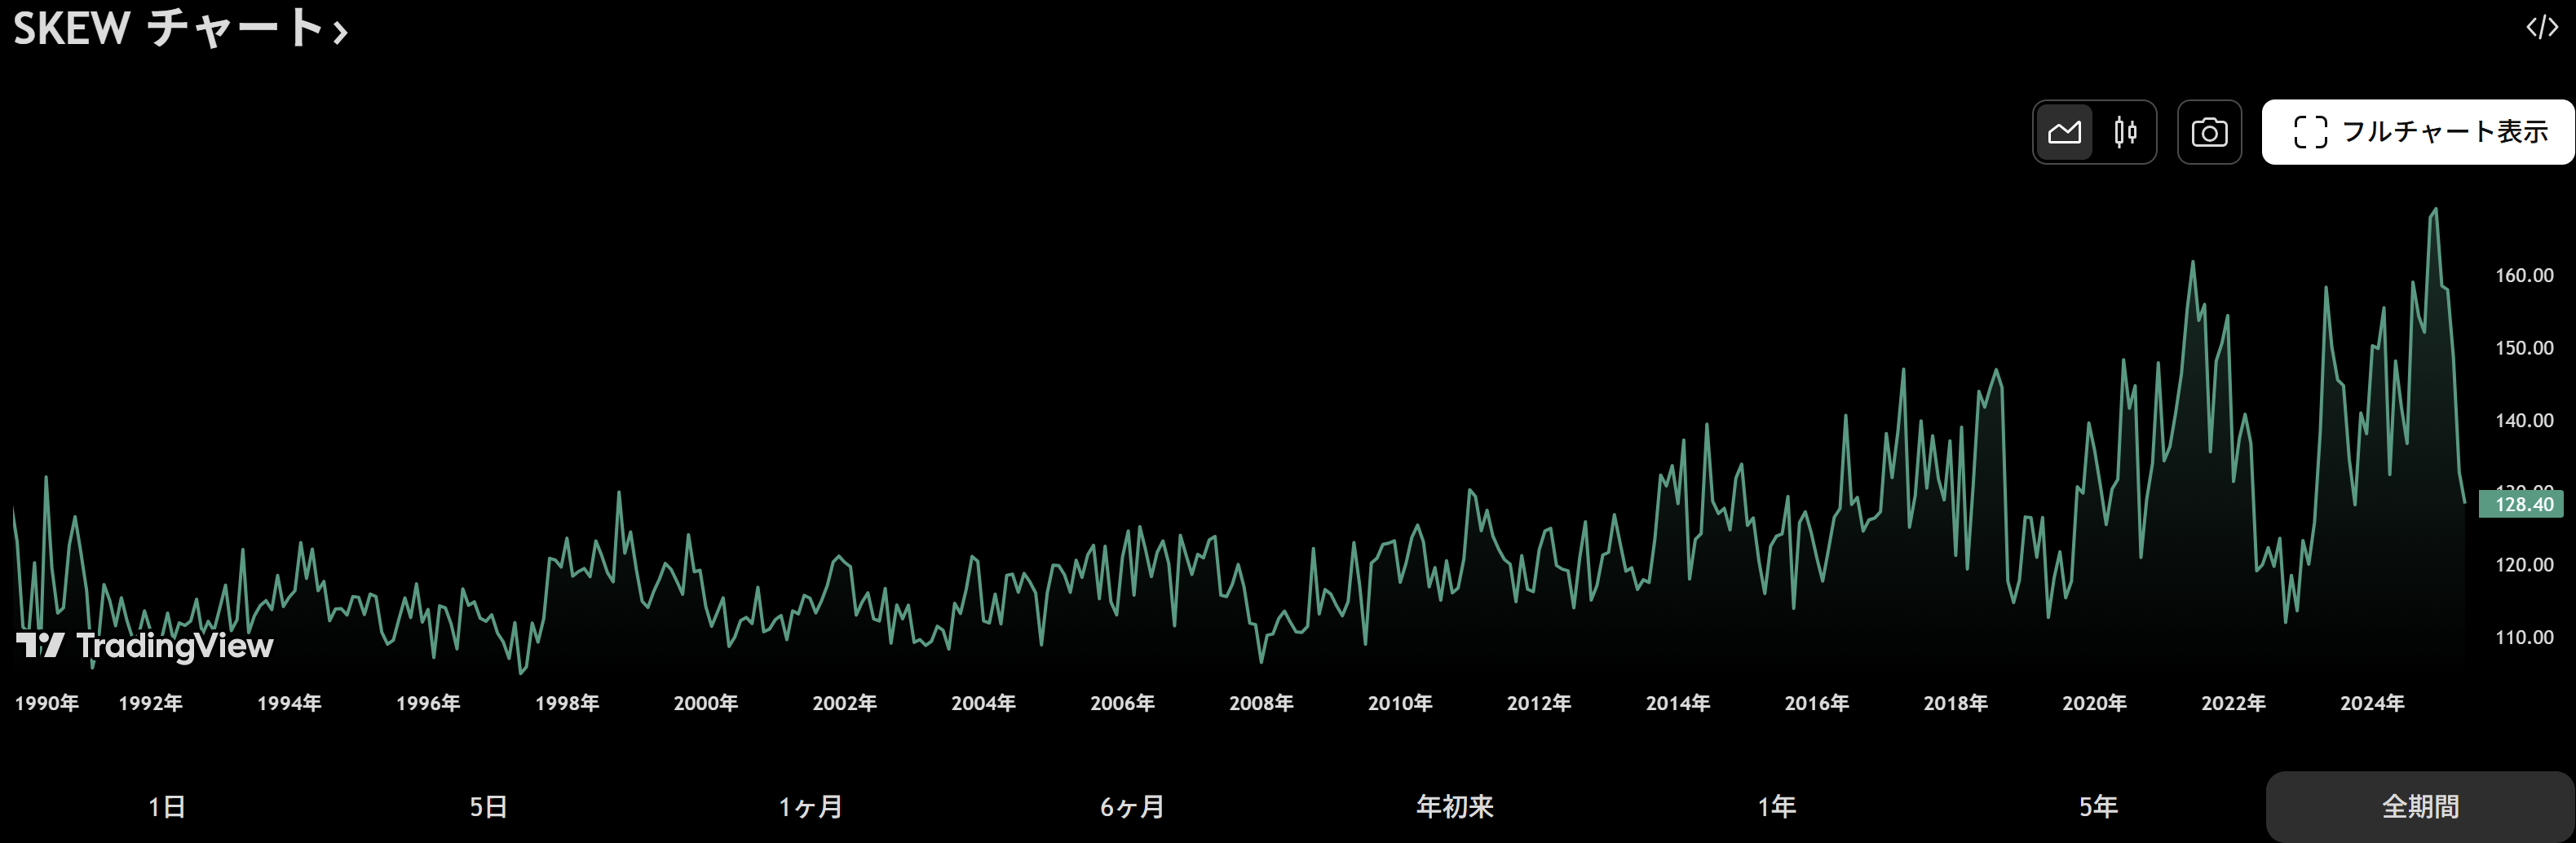Open embed code icon

pyautogui.click(x=2541, y=27)
